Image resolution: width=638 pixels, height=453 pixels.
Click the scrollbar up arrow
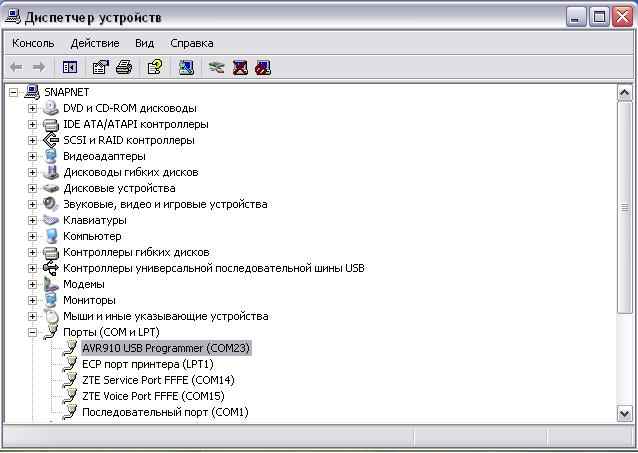[625, 93]
